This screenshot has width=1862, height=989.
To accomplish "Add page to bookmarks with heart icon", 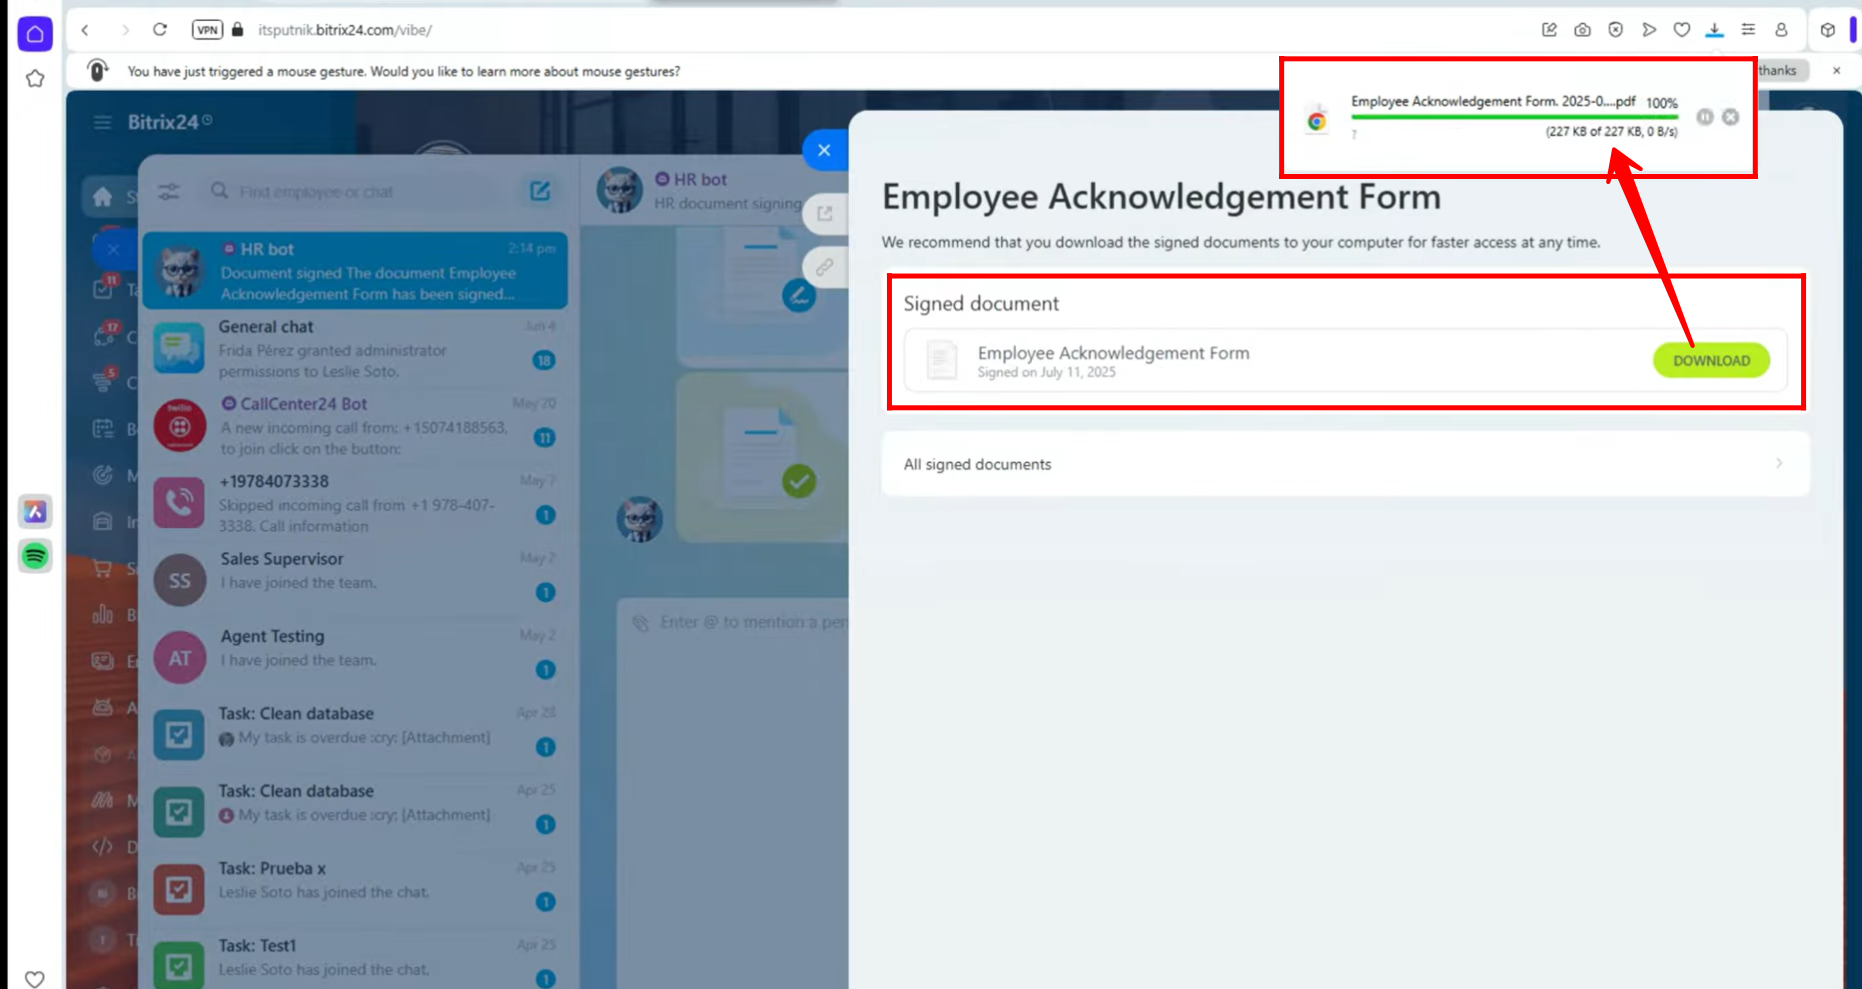I will [1682, 30].
